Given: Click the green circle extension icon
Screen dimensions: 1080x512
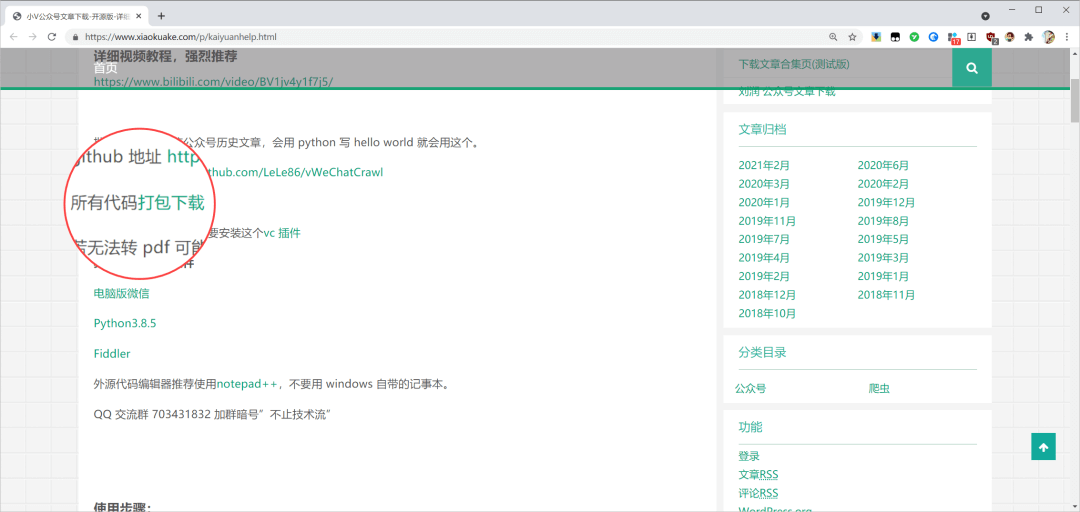Looking at the screenshot, I should (x=914, y=37).
